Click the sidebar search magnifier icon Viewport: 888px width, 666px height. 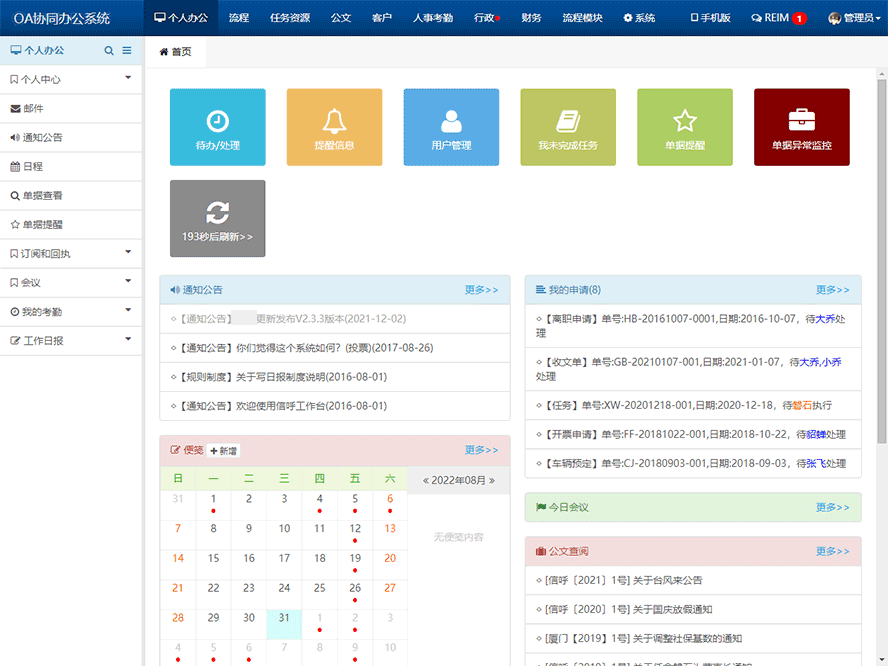109,51
